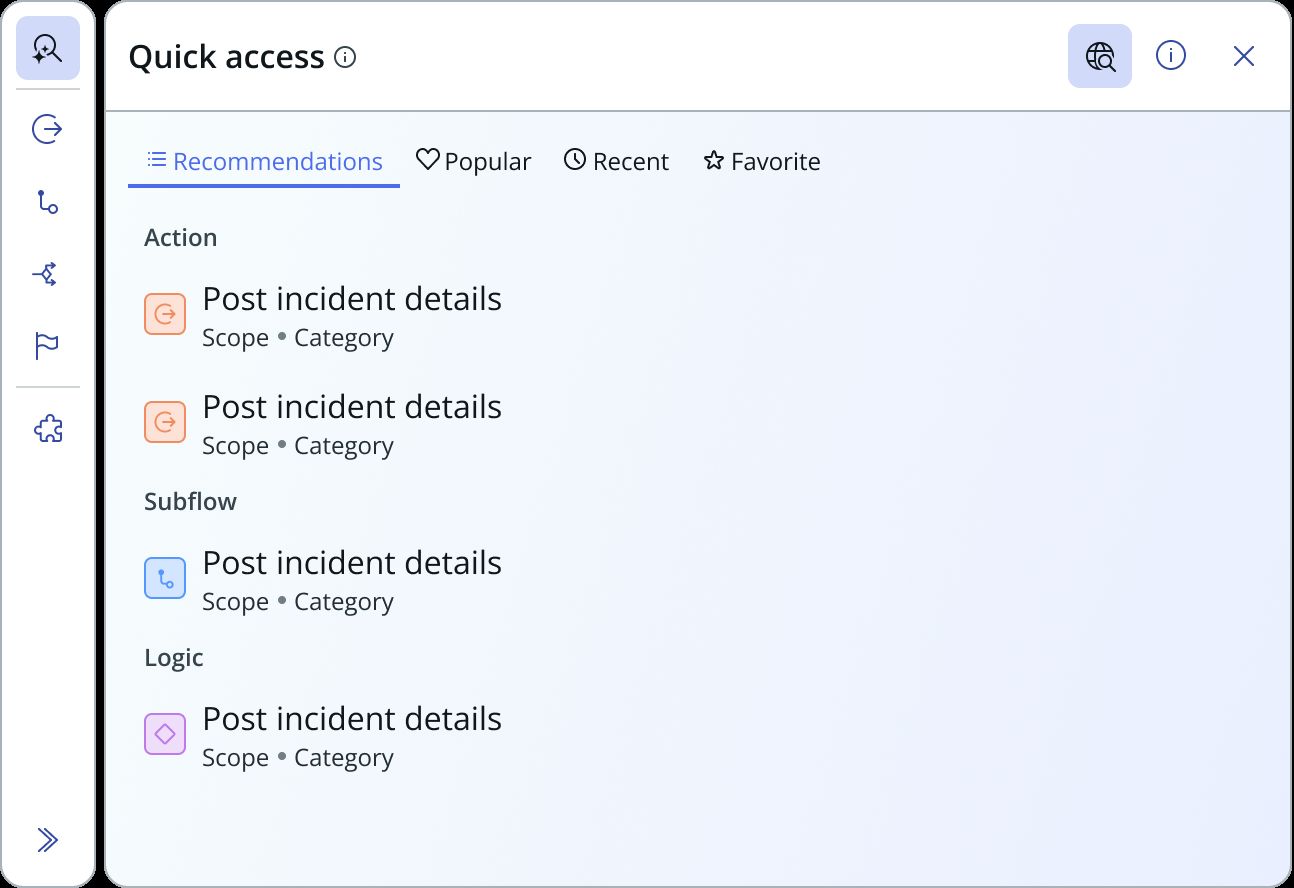Select Post incident details under Logic
The image size is (1294, 888).
[x=352, y=719]
